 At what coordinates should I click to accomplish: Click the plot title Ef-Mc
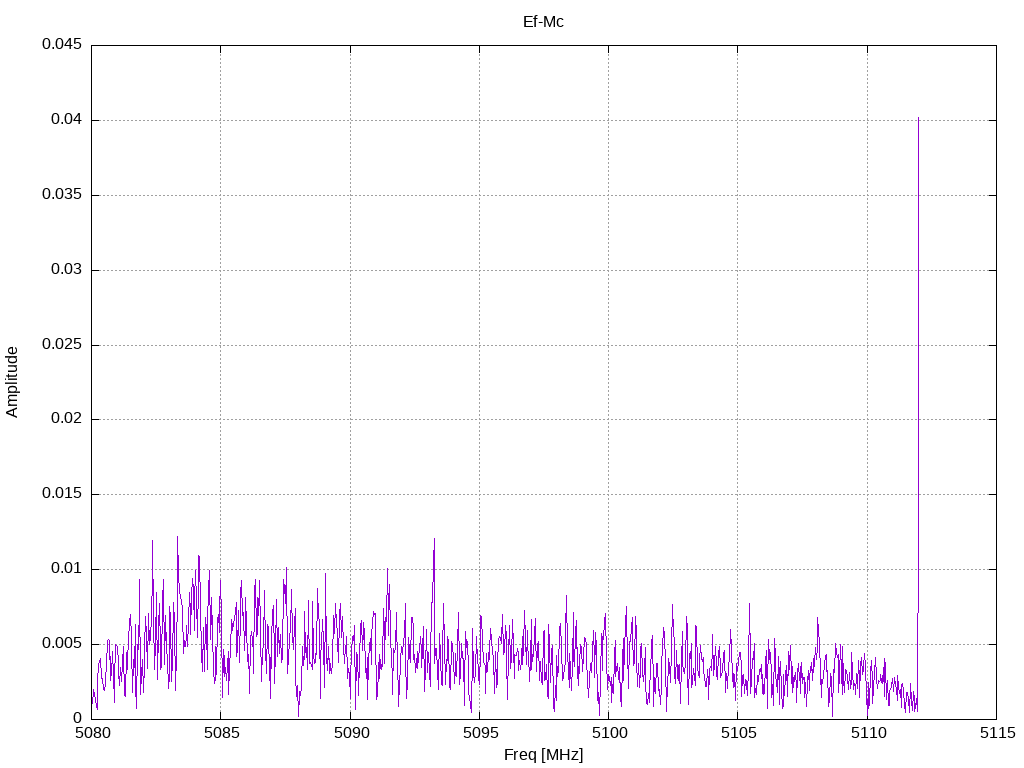(543, 22)
